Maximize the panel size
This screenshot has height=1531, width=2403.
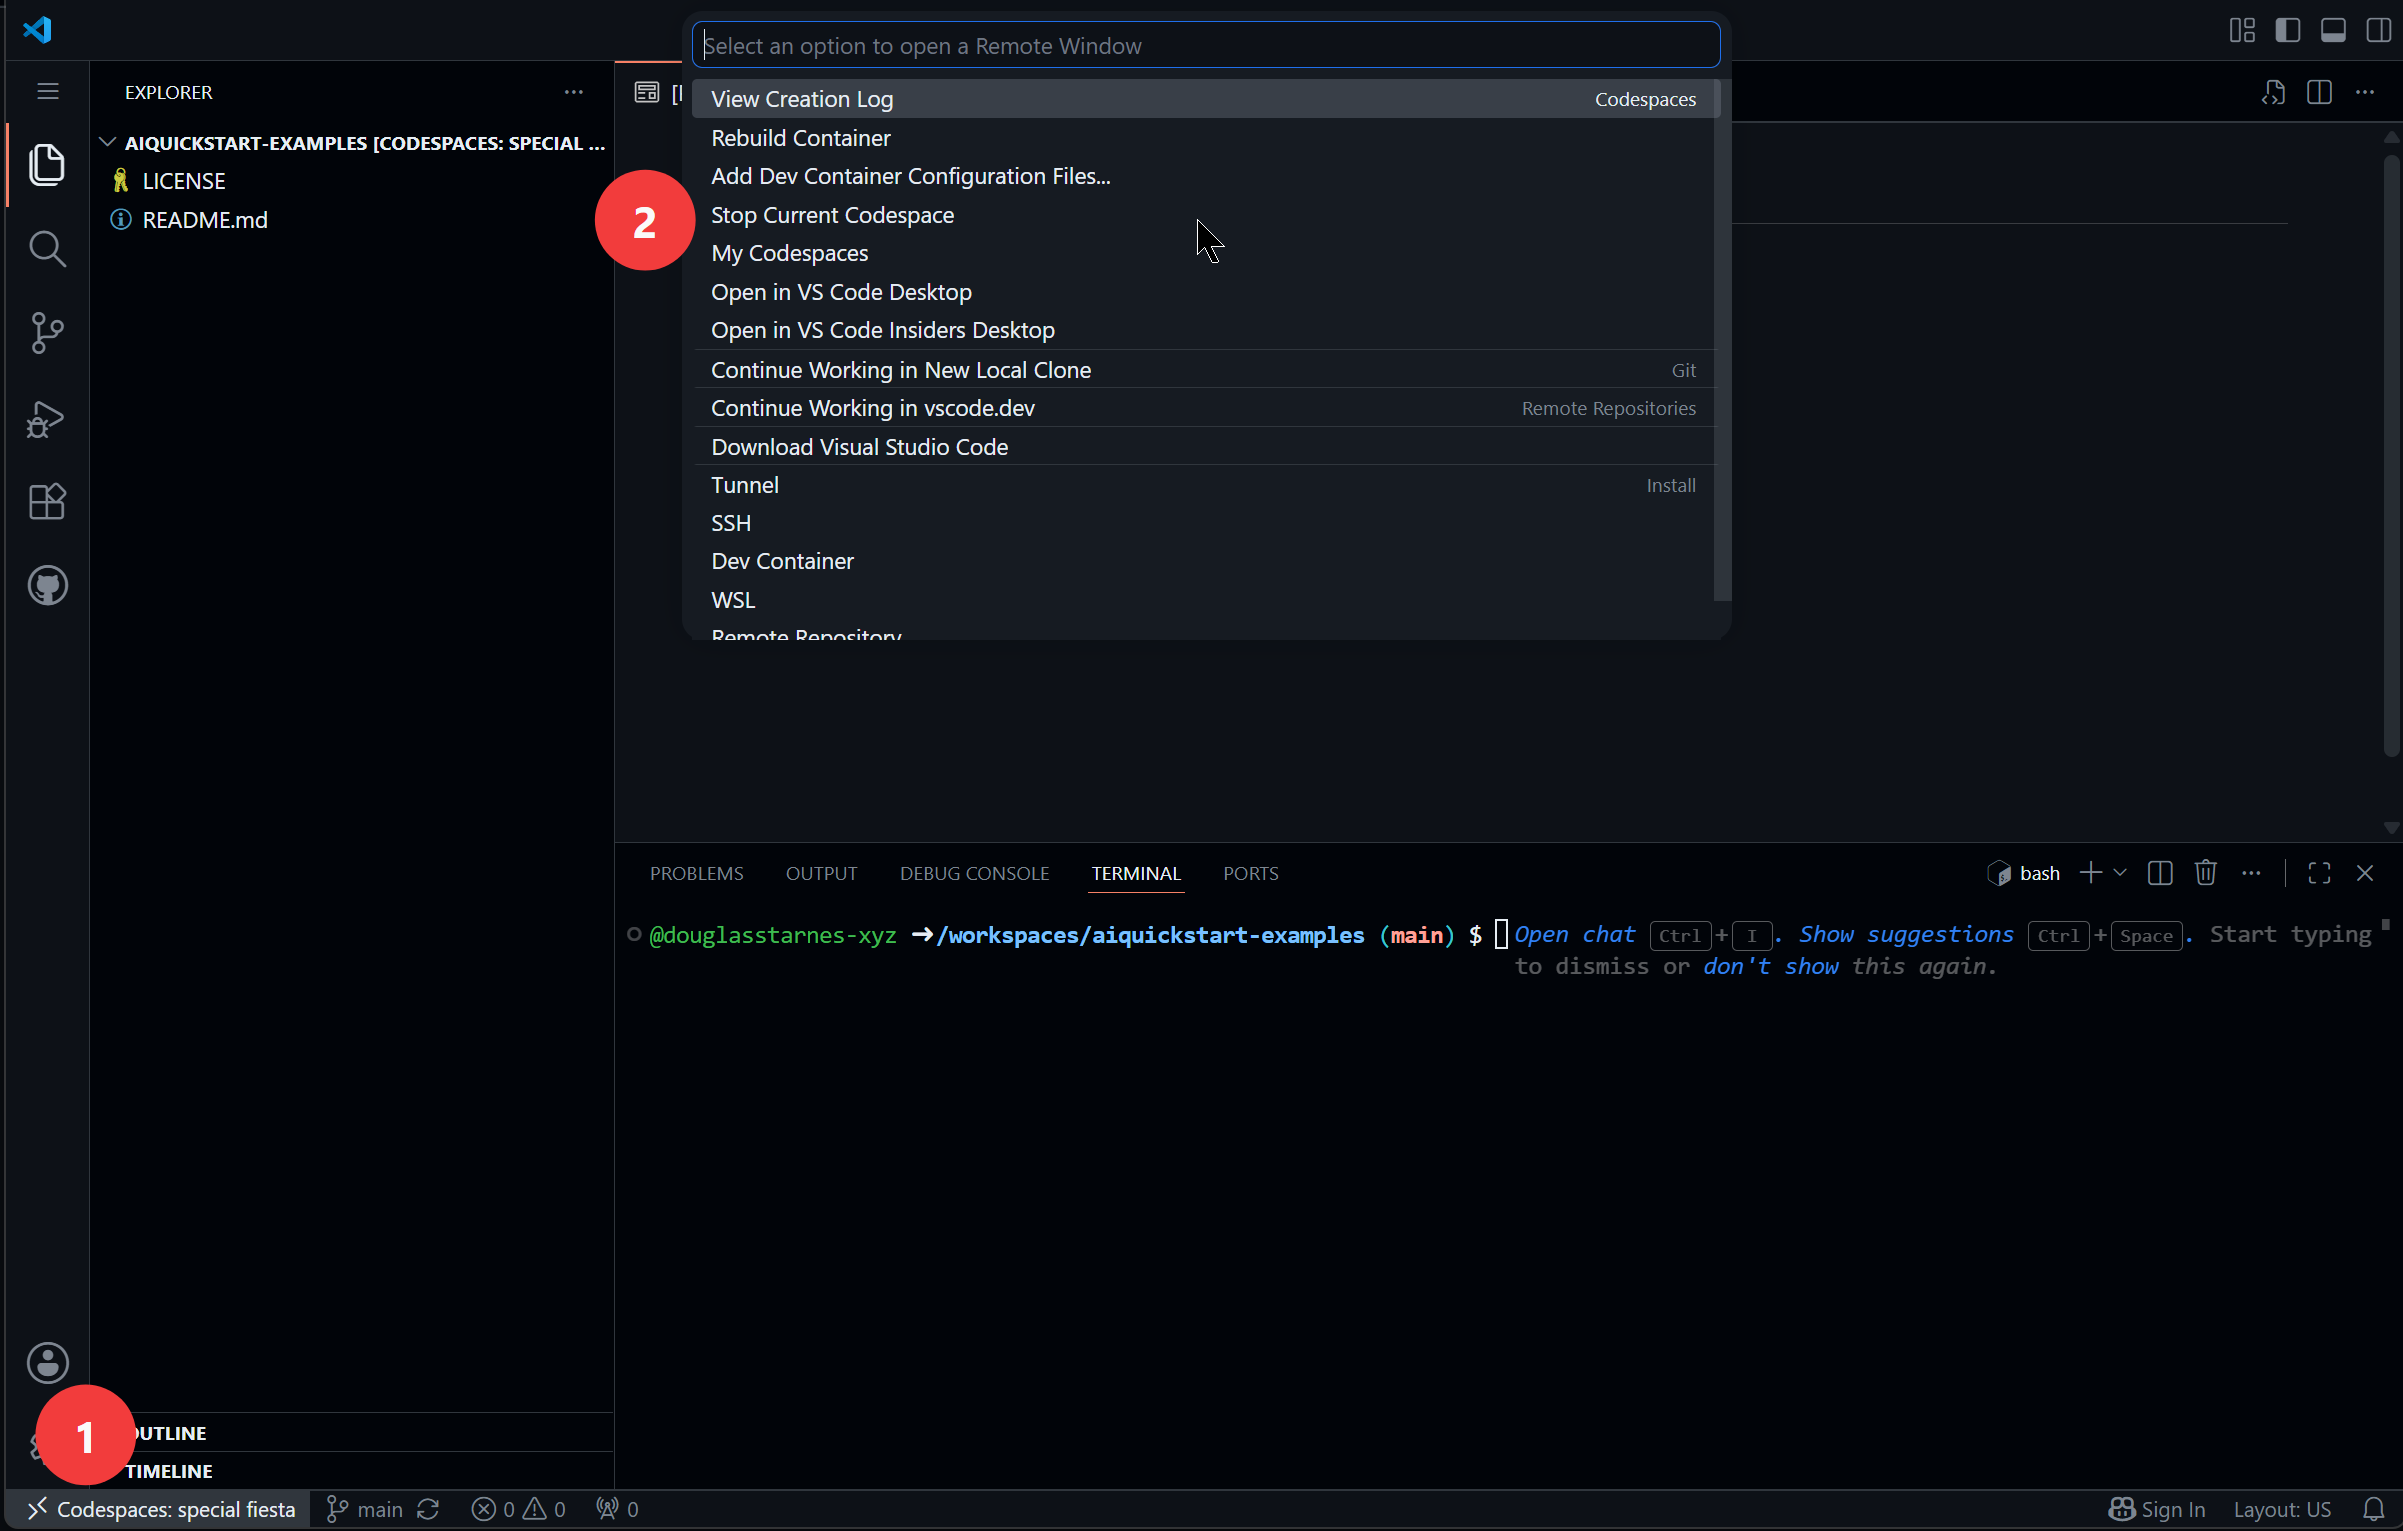[x=2319, y=873]
